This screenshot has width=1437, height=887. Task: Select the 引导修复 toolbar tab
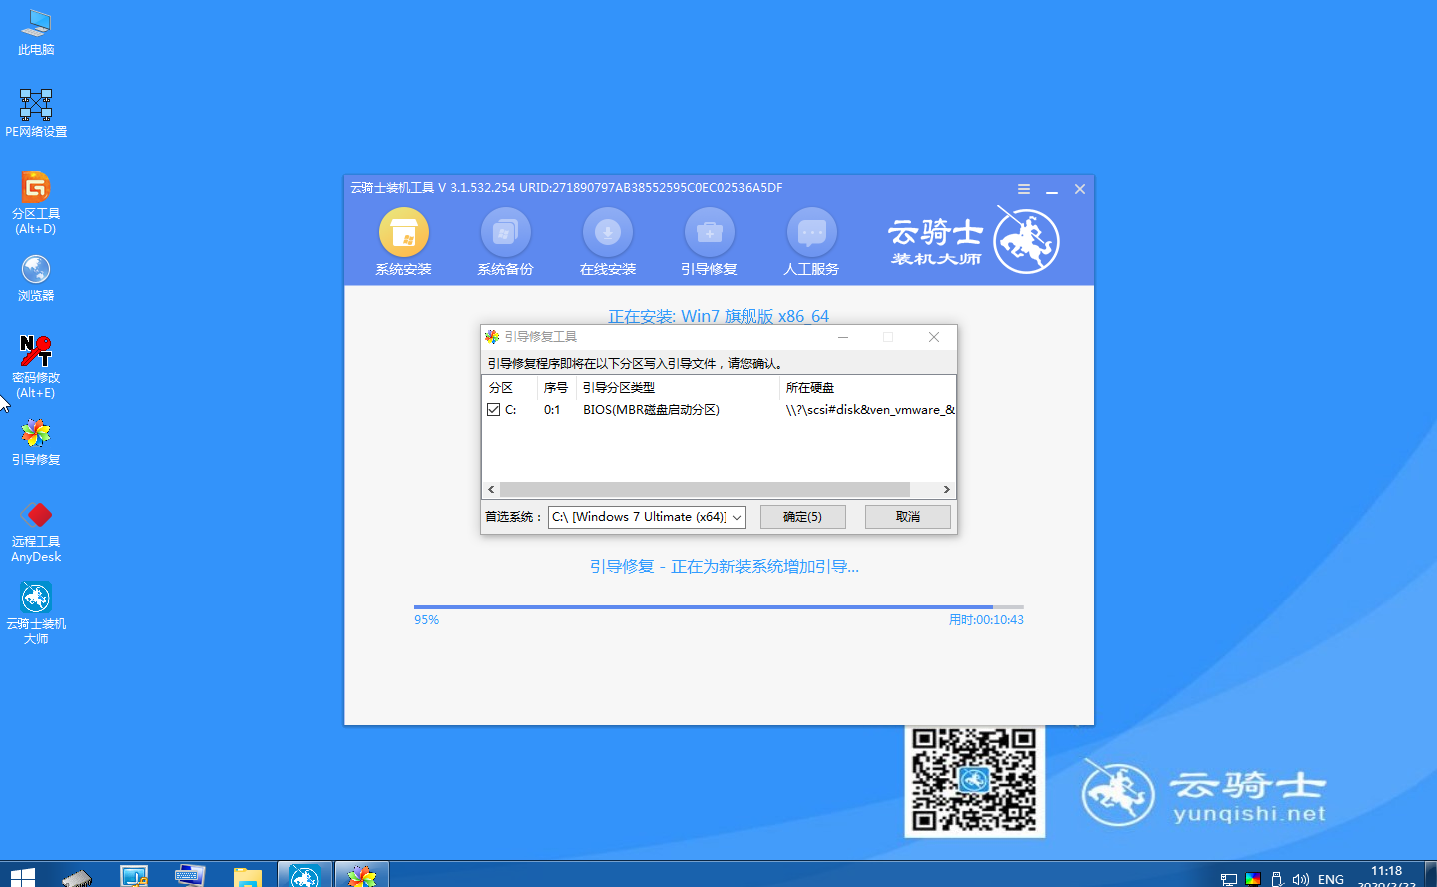point(709,240)
